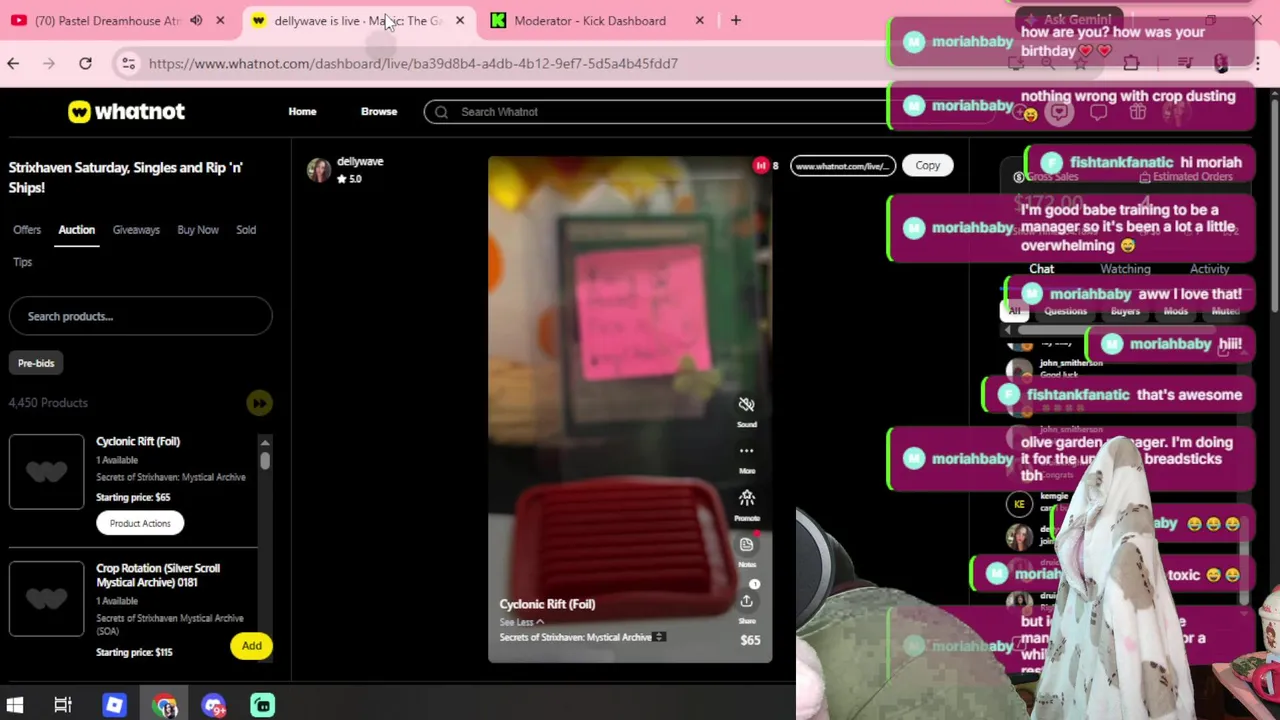Click the Share icon on video
Screen dimensions: 1280x720
click(746, 601)
